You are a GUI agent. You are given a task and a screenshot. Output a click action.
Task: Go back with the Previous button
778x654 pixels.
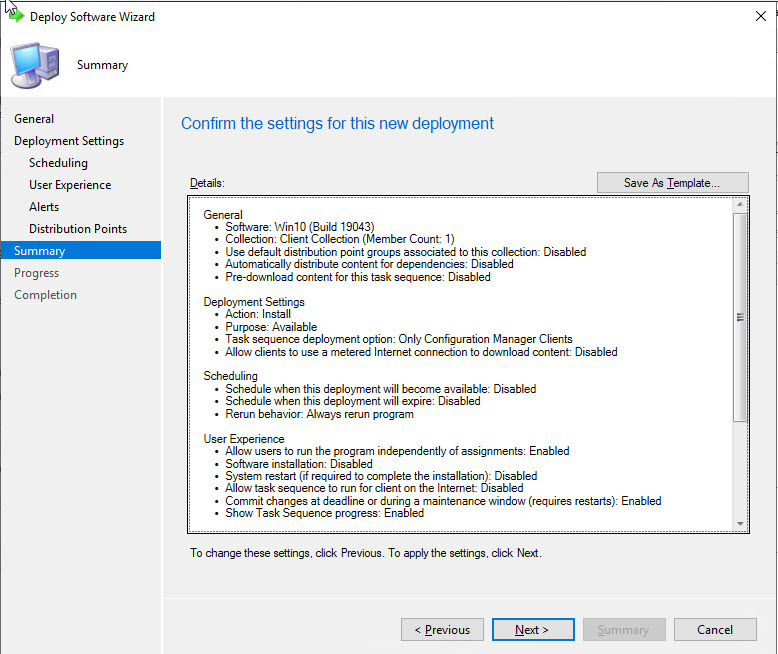click(x=442, y=630)
